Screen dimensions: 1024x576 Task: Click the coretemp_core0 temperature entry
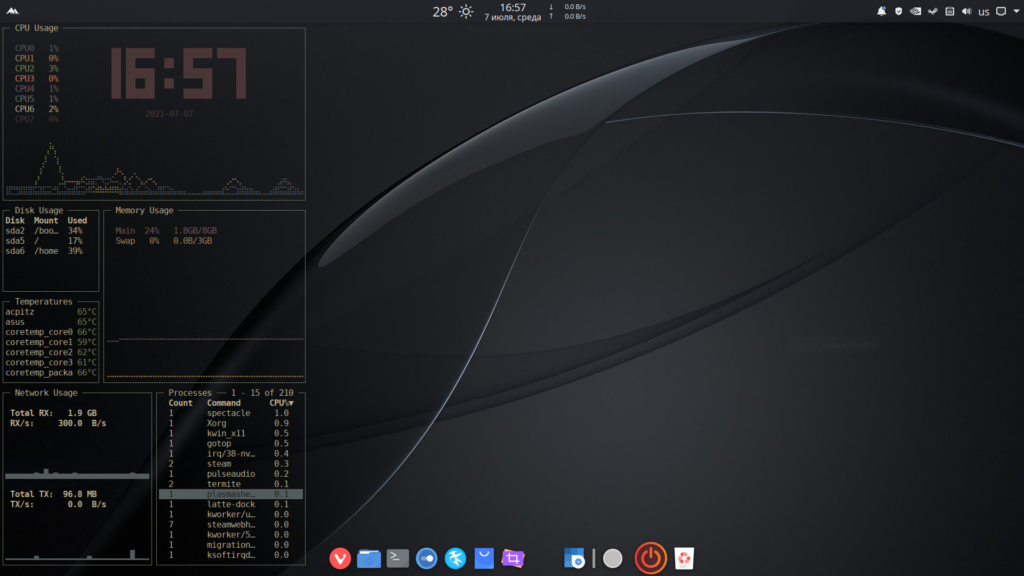(51, 332)
